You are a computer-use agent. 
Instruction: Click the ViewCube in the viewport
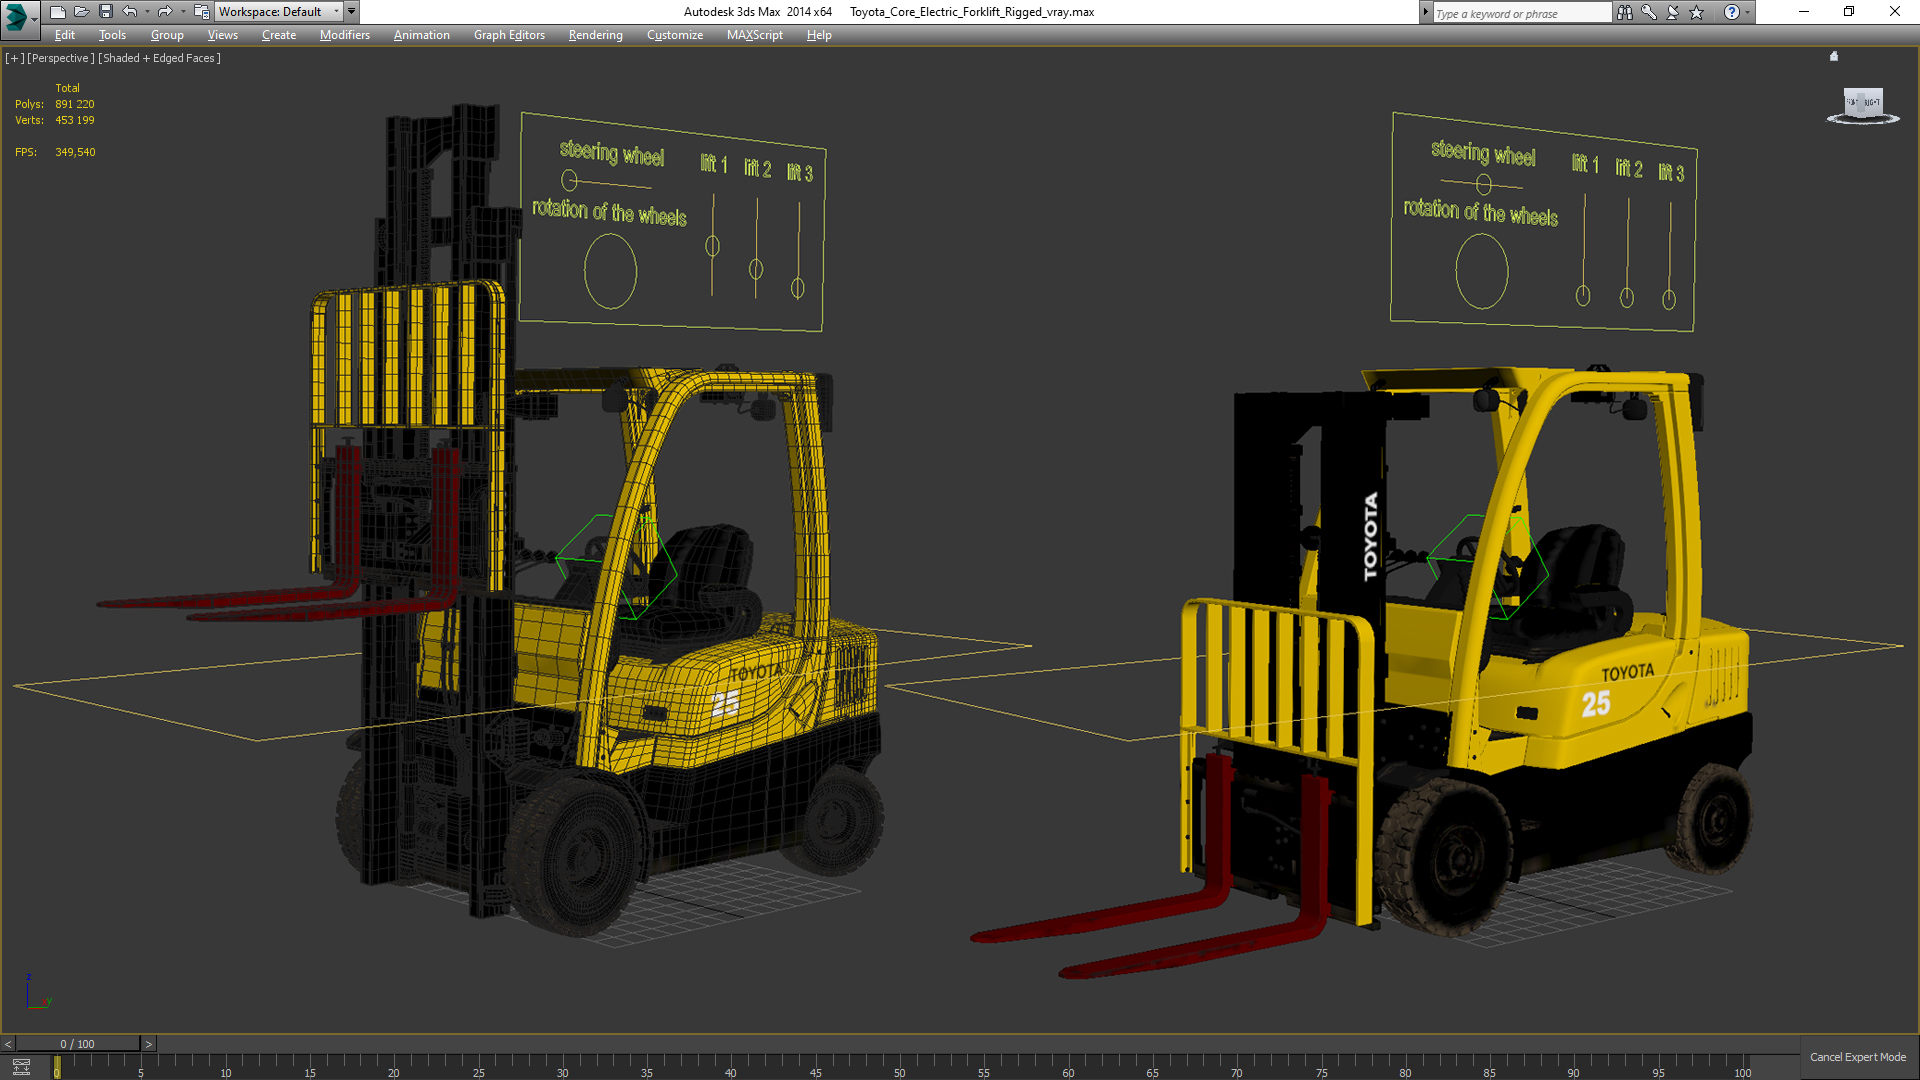tap(1863, 104)
